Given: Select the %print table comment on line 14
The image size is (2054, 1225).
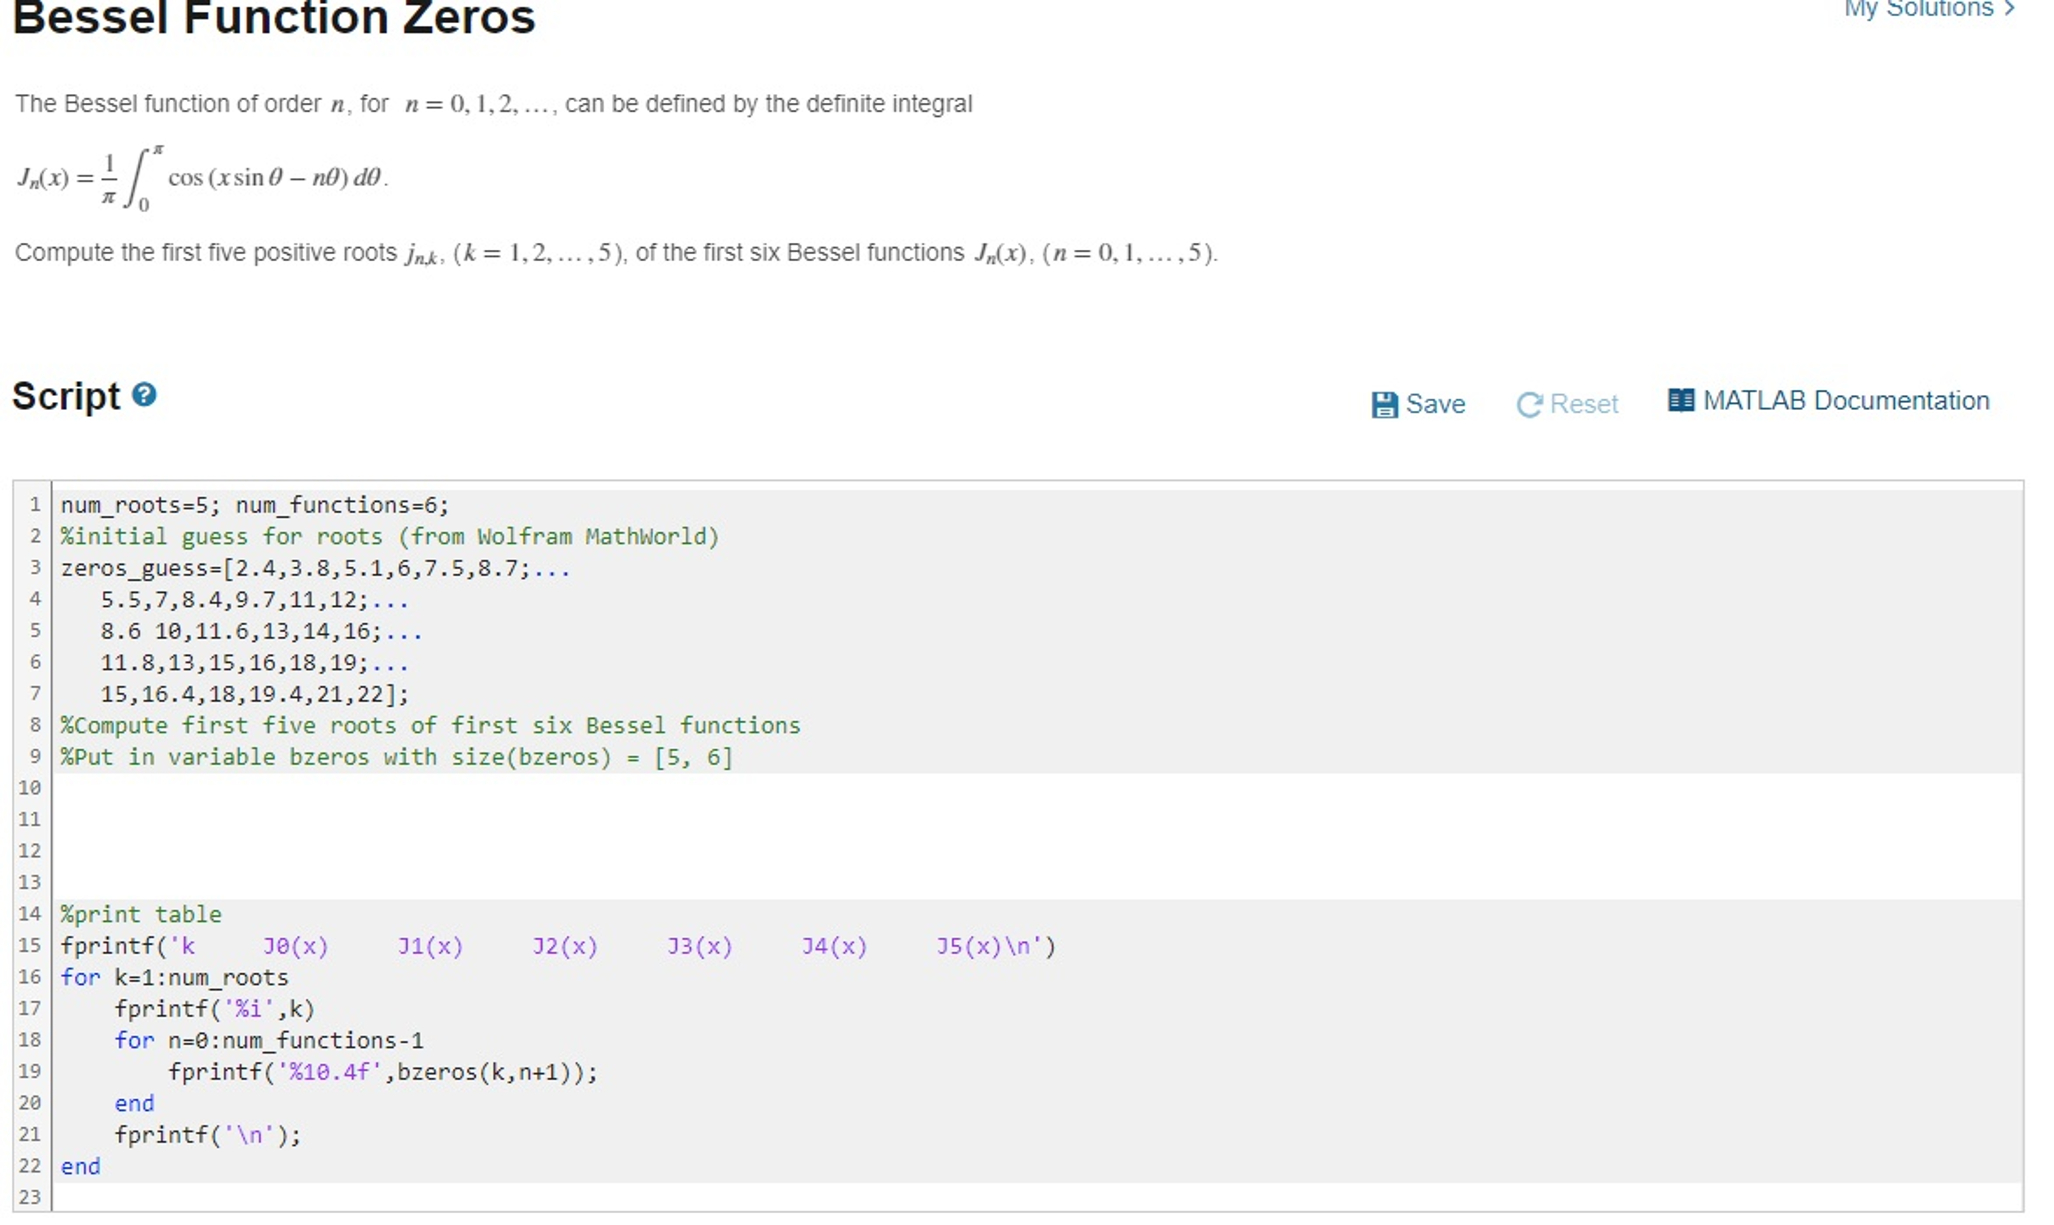Looking at the screenshot, I should click(138, 913).
